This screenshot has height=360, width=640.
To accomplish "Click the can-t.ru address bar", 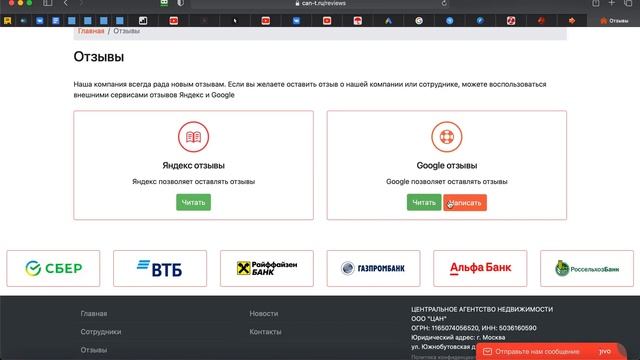I will pos(320,4).
